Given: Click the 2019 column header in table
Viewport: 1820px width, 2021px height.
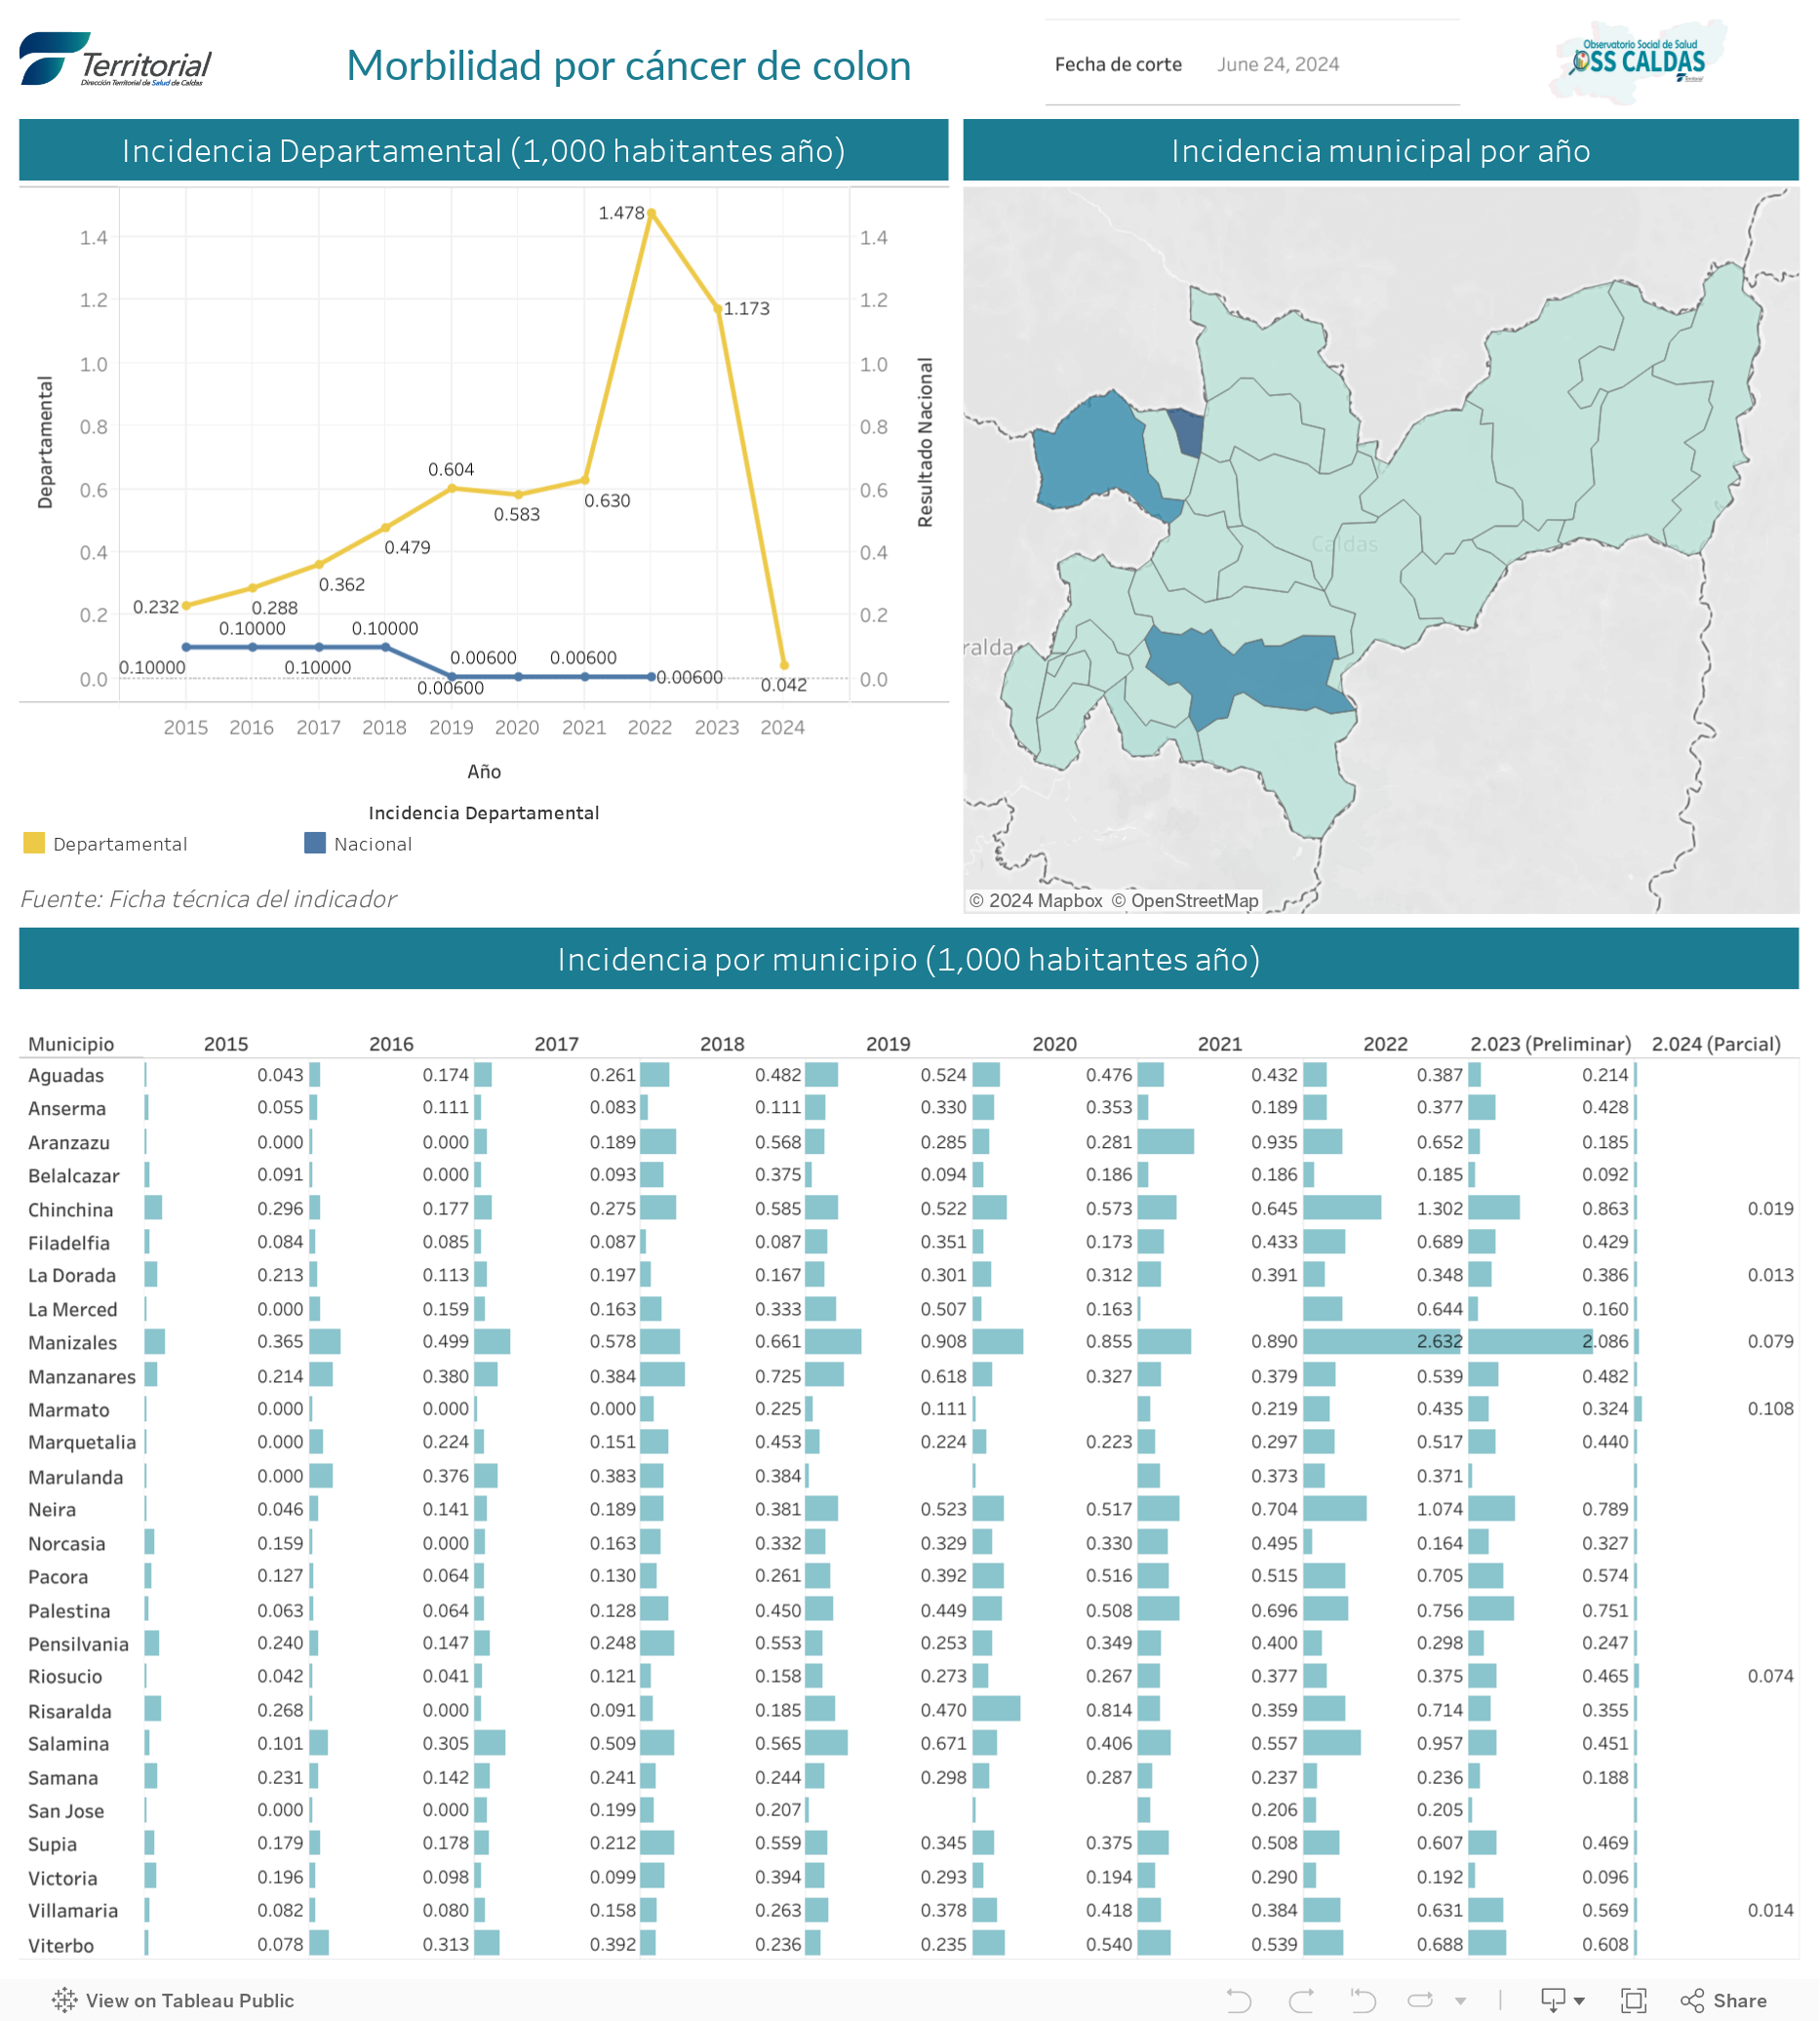Looking at the screenshot, I should [888, 1043].
